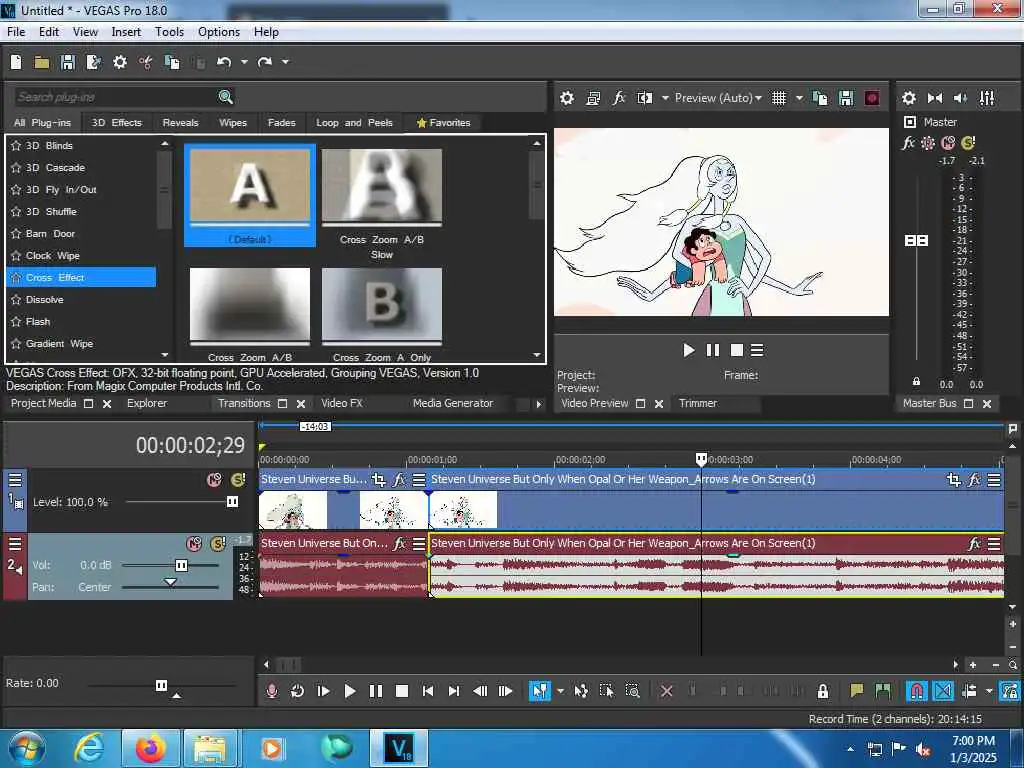
Task: Open Event FX on the second audio clip
Action: (x=974, y=543)
